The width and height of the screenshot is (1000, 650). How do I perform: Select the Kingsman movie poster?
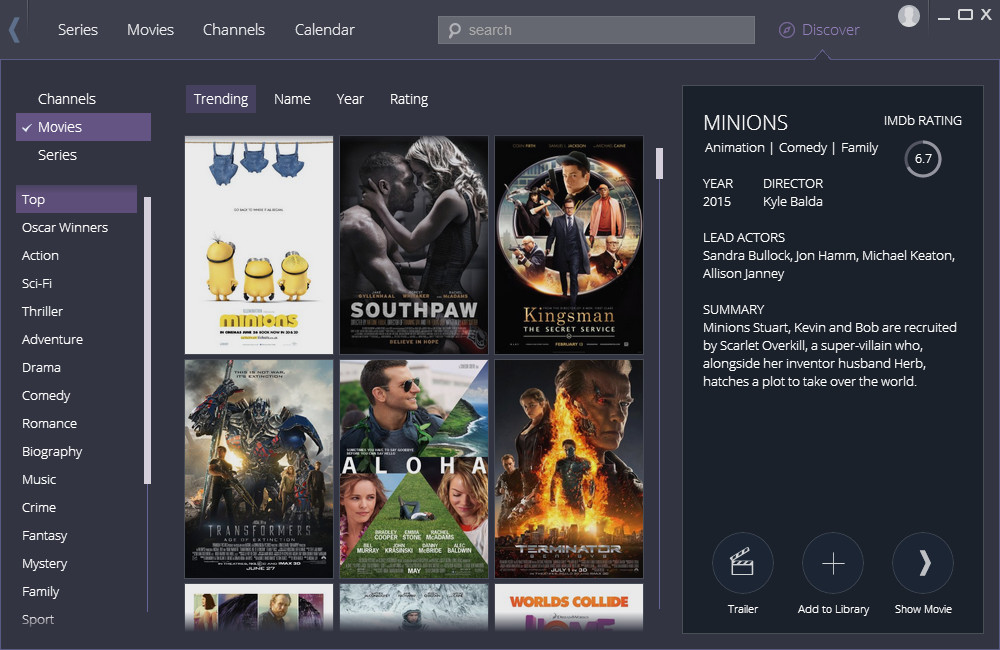[569, 245]
